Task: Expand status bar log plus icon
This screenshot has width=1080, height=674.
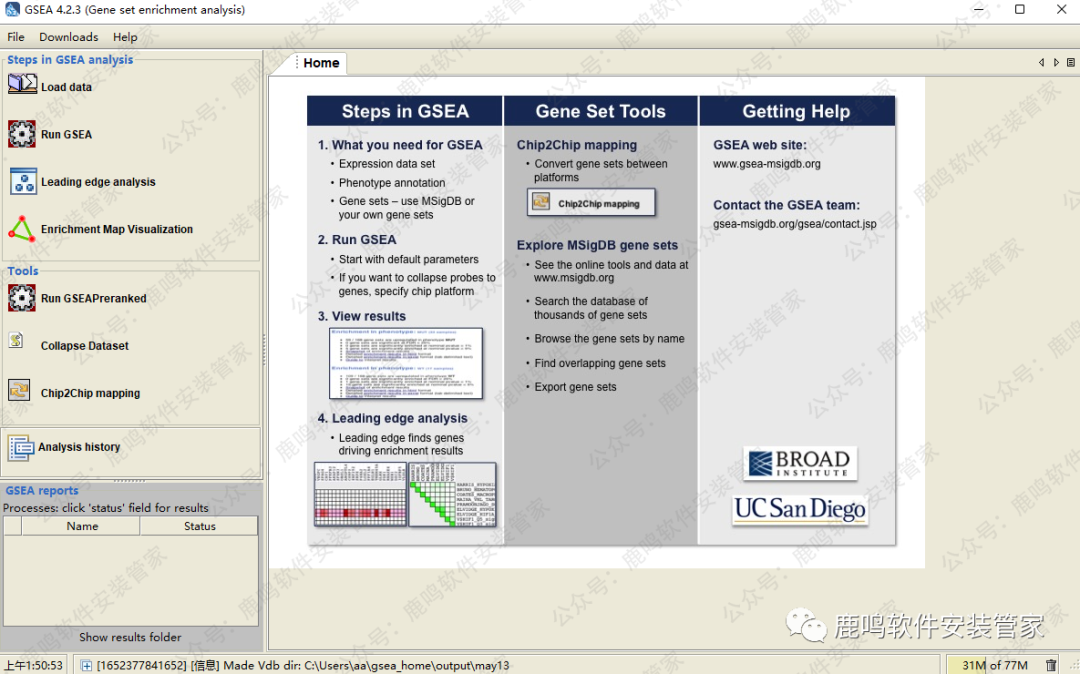Action: click(x=86, y=666)
